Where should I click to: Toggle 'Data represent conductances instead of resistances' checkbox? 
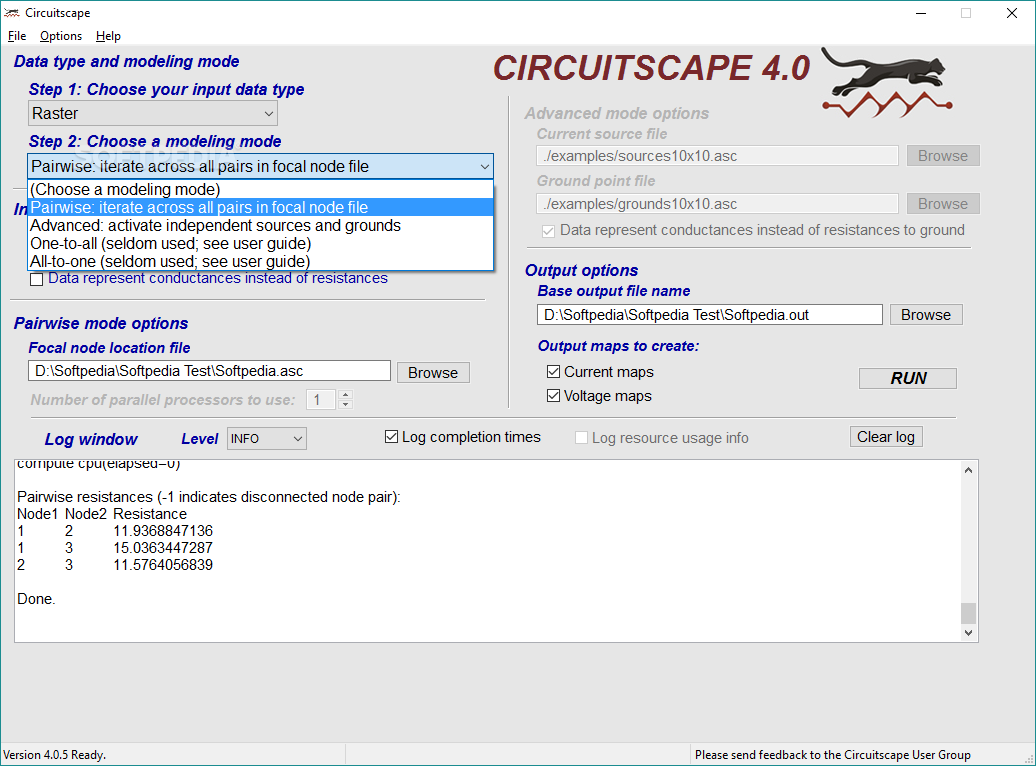[37, 280]
